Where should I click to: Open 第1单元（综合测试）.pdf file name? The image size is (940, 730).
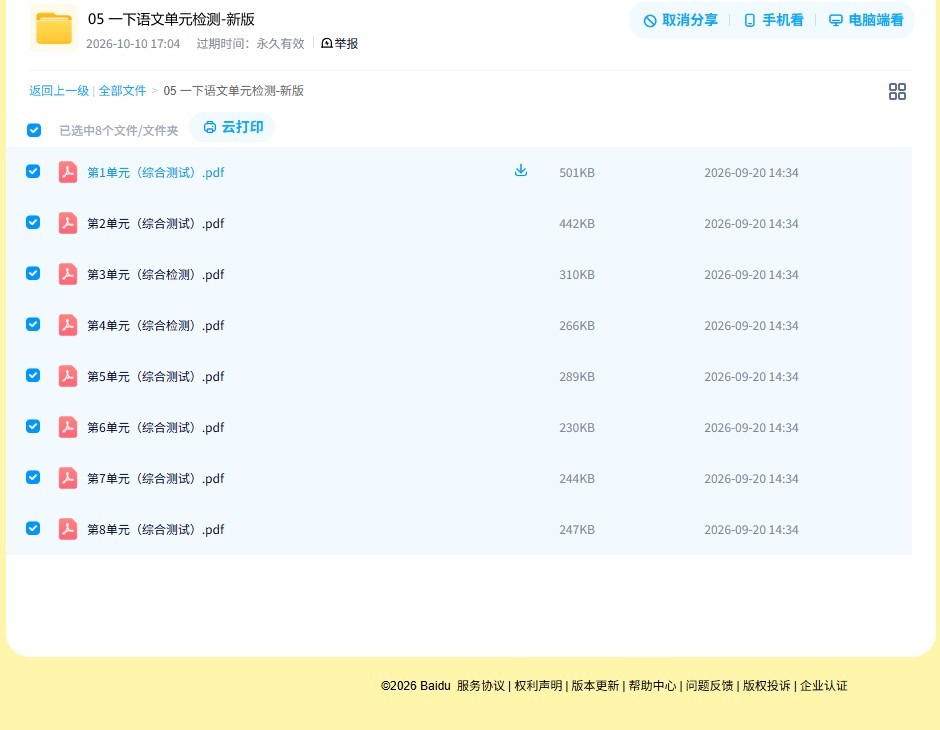156,173
